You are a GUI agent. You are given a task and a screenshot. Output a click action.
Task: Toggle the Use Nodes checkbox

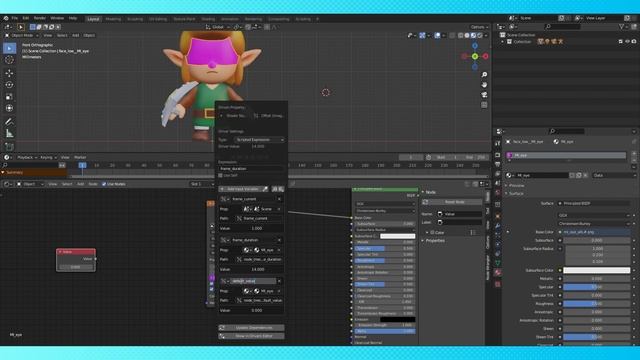[104, 184]
